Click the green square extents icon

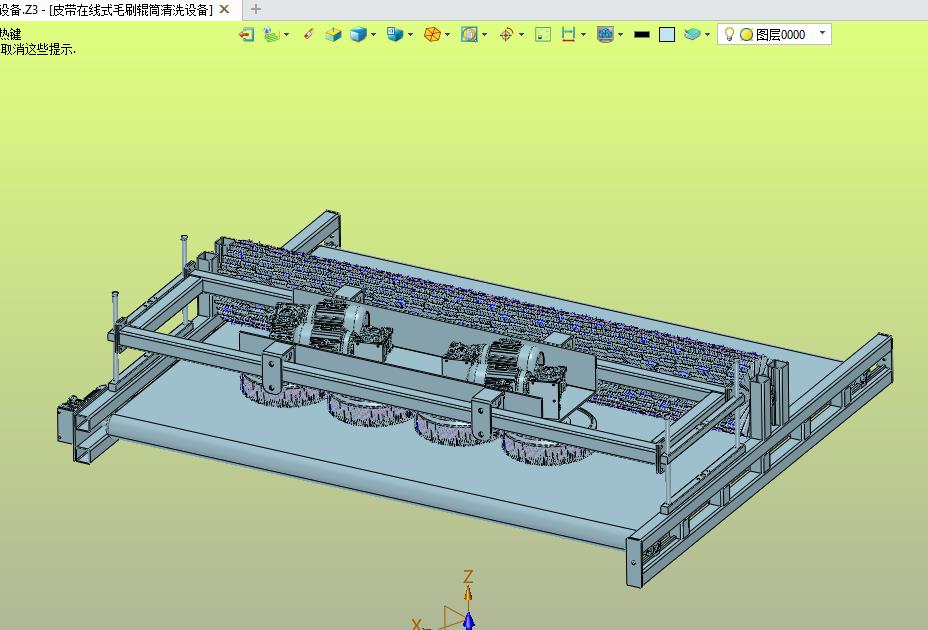tap(543, 35)
